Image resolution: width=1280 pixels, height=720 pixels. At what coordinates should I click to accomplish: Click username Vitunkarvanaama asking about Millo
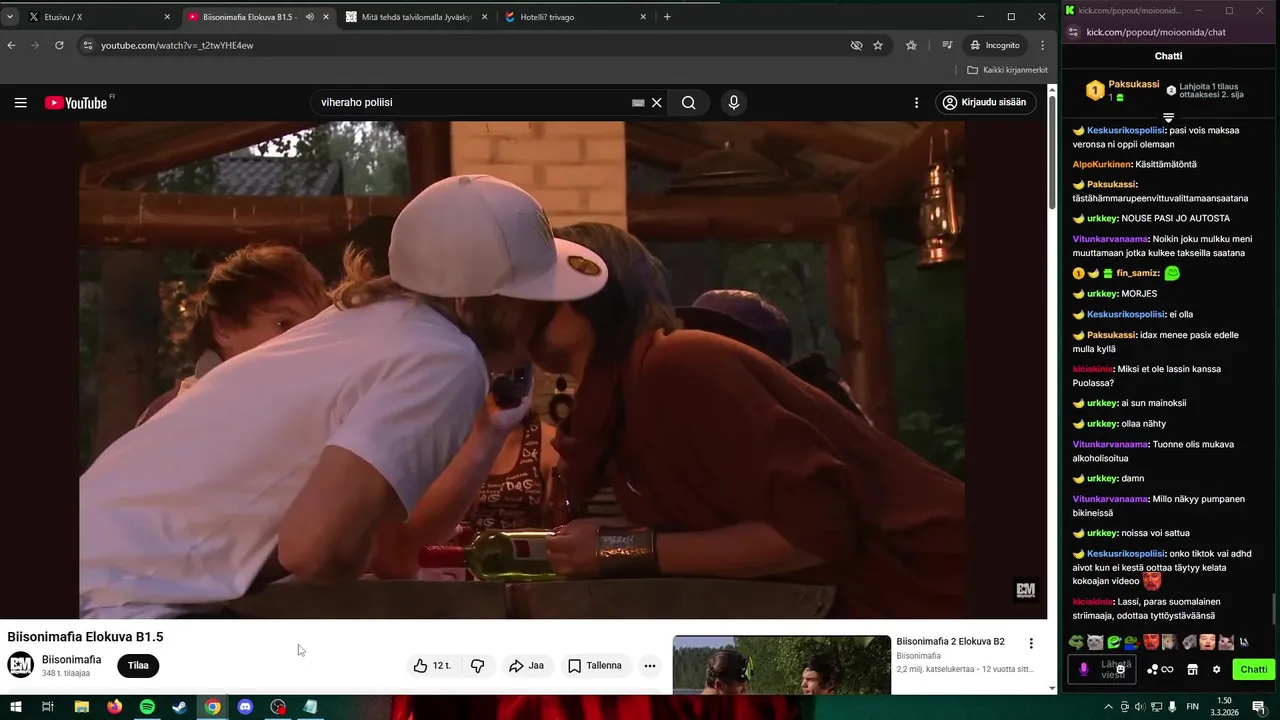(x=1111, y=498)
